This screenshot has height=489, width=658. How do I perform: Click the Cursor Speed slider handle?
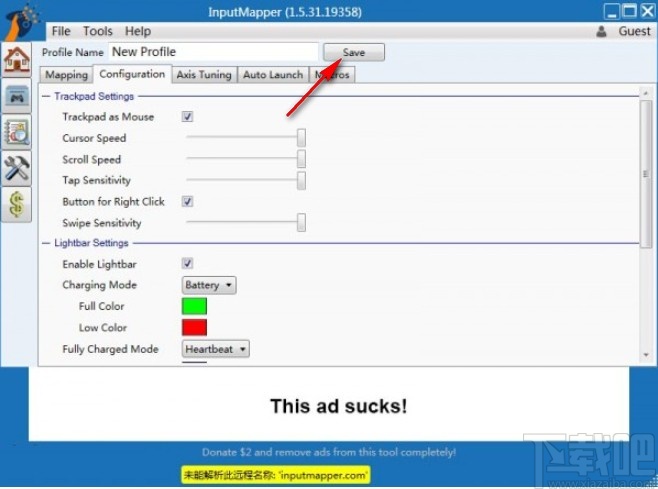(301, 138)
